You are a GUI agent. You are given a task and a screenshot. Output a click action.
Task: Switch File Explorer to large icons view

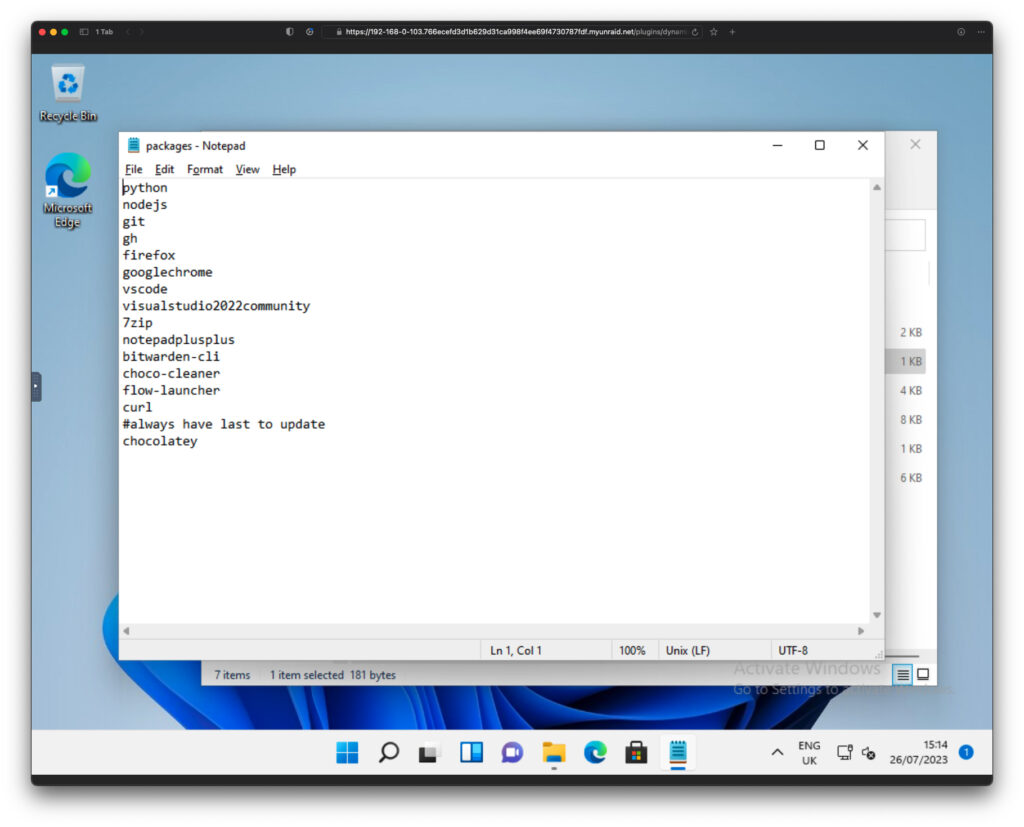coord(923,674)
